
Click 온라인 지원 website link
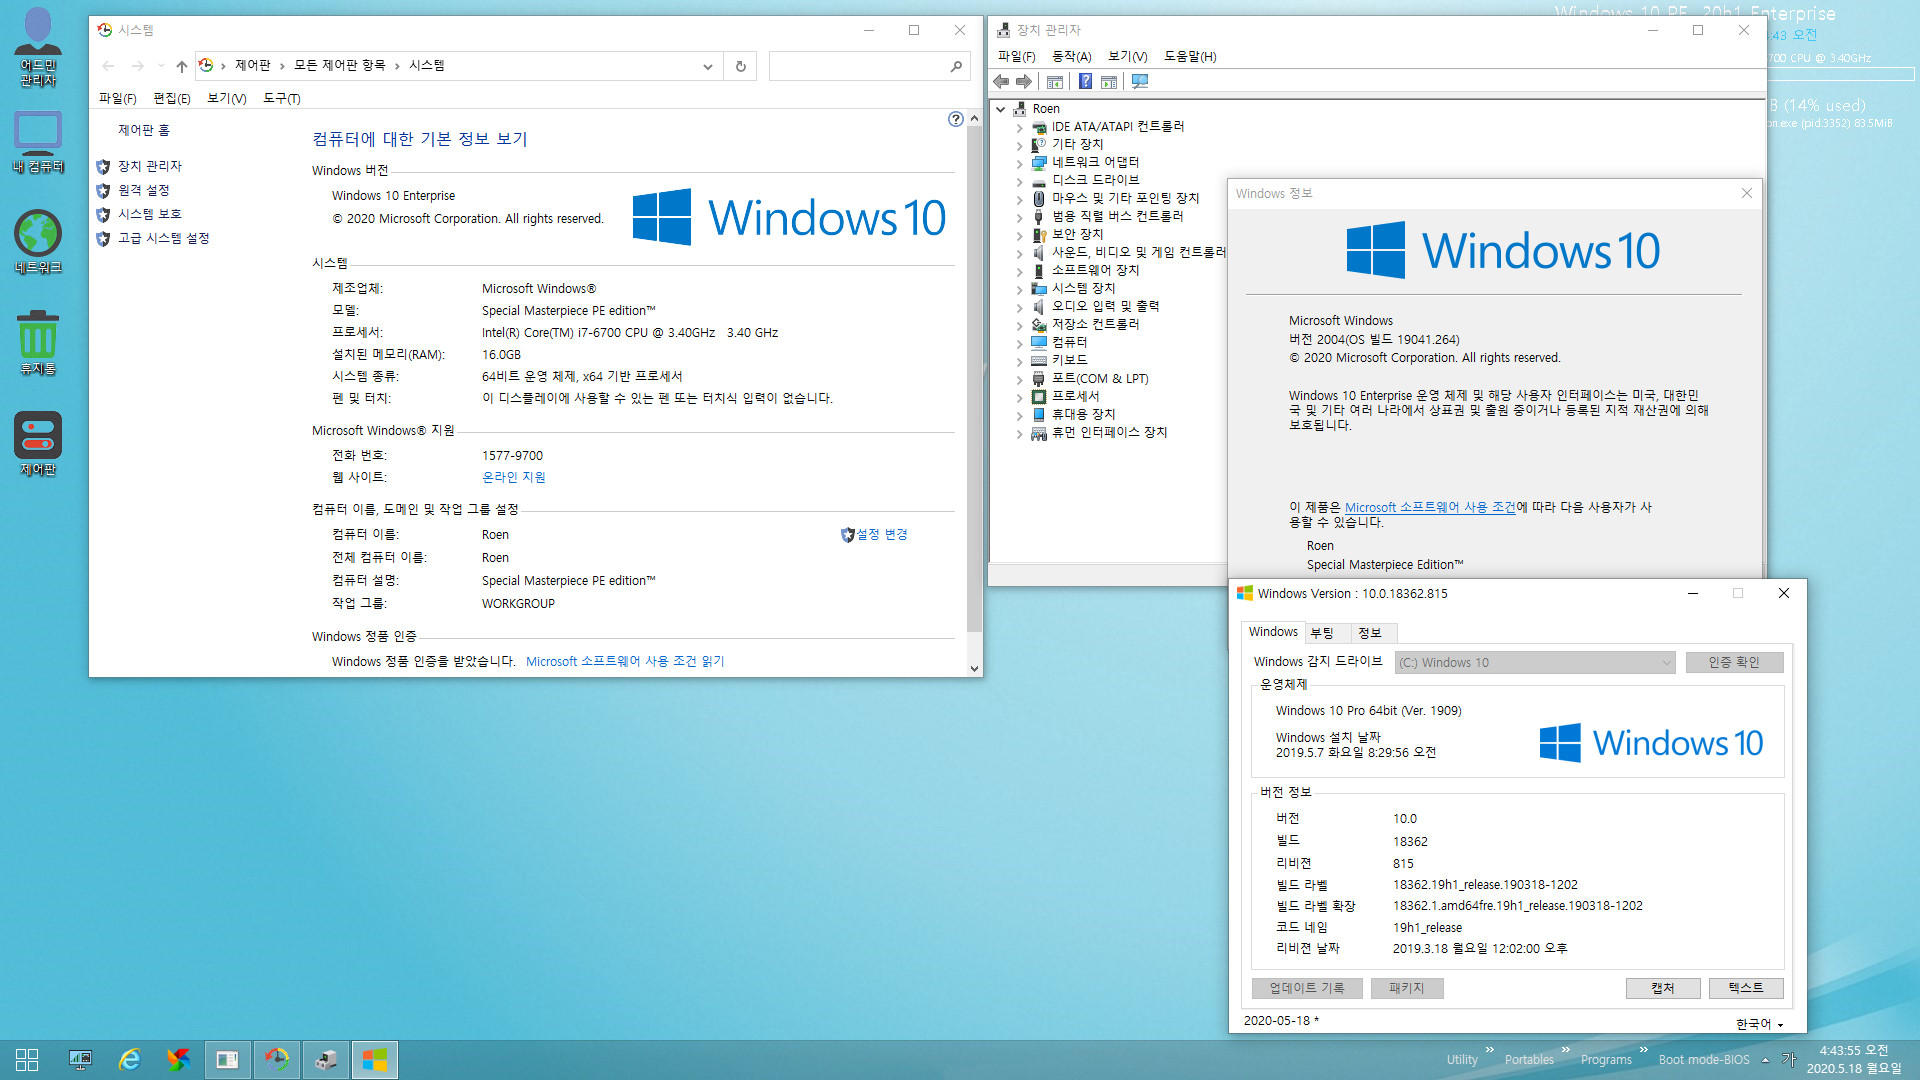pos(514,478)
